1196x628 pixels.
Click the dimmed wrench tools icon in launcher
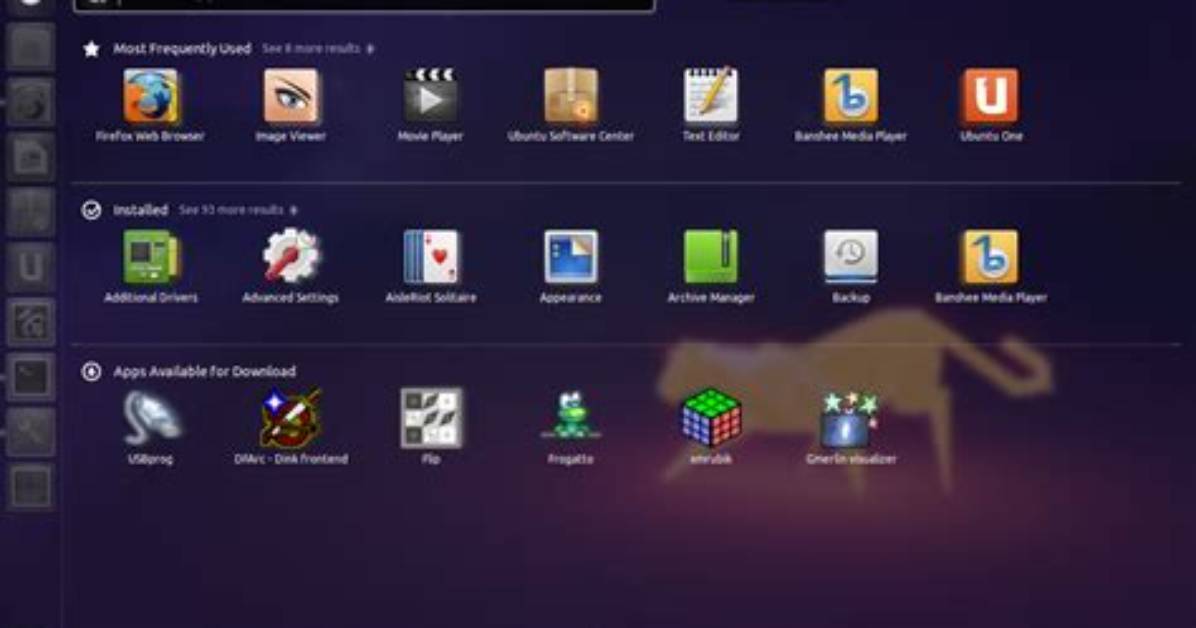pyautogui.click(x=31, y=432)
